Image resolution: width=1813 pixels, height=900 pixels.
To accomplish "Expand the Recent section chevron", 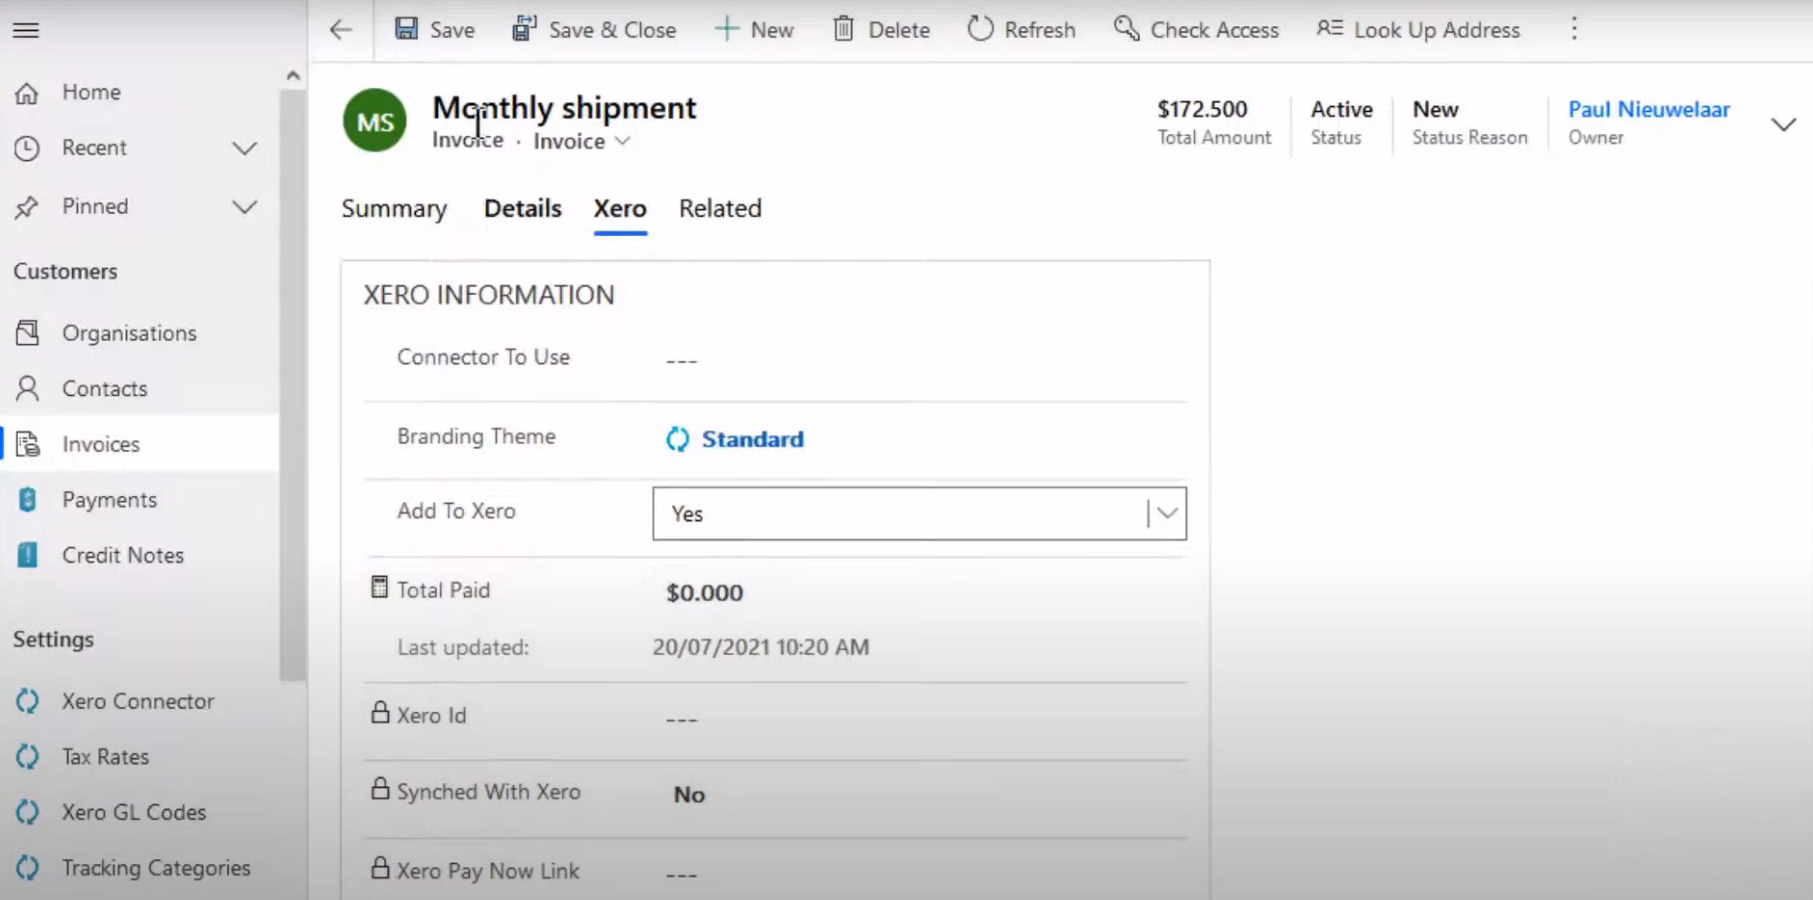I will click(245, 149).
